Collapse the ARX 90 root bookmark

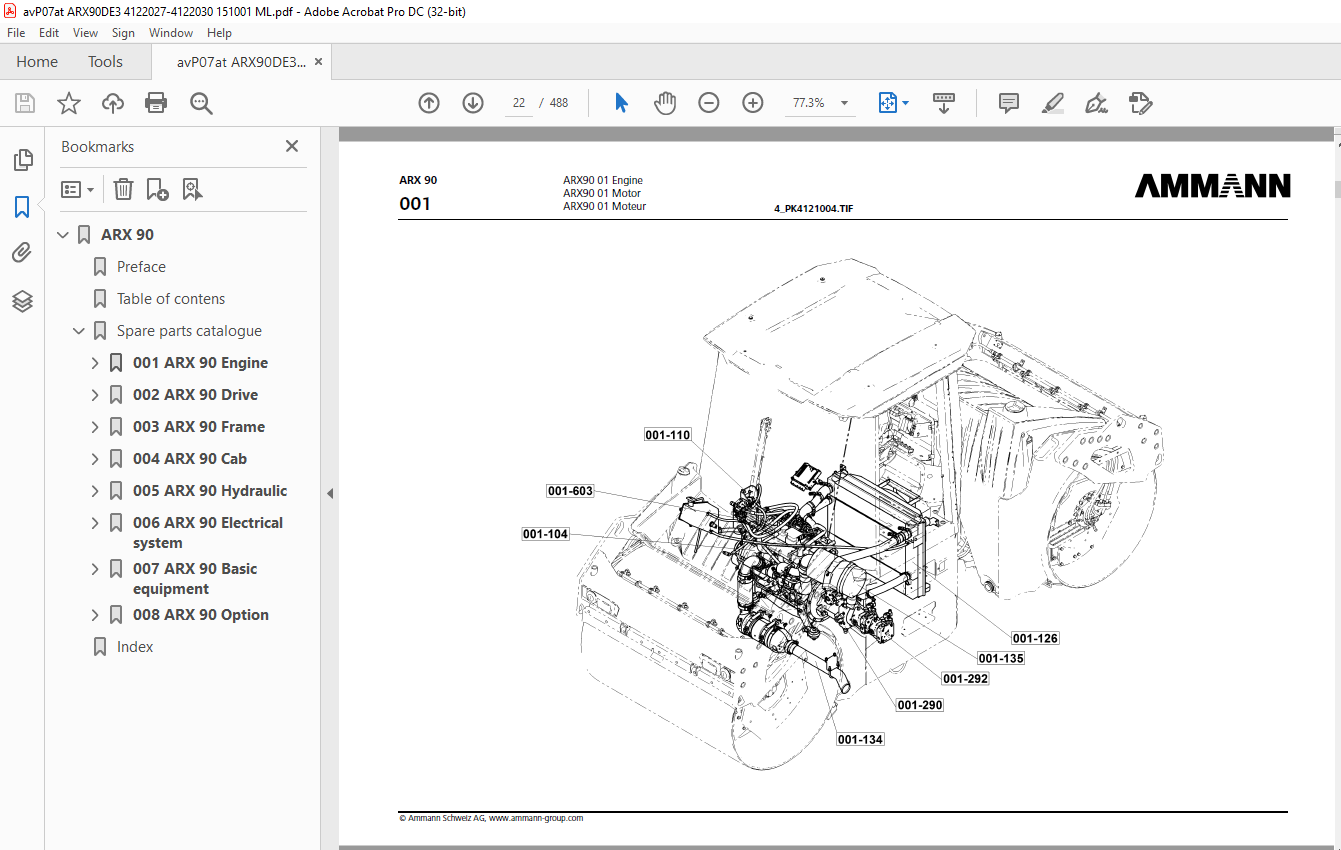click(x=63, y=235)
